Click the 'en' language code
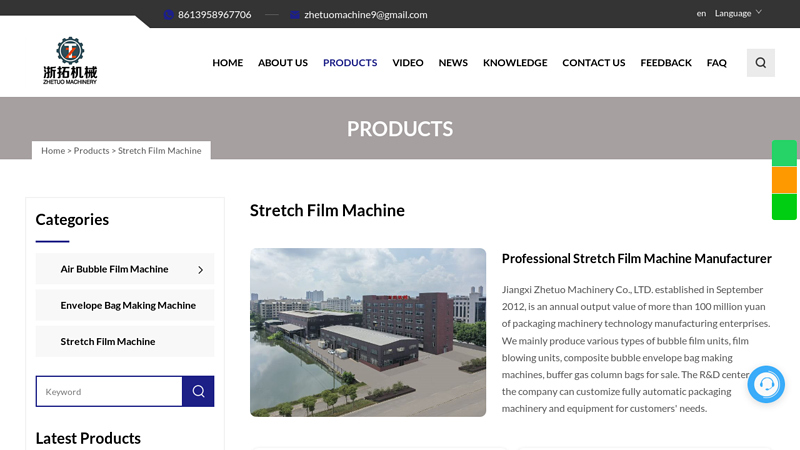The width and height of the screenshot is (800, 450). click(701, 13)
